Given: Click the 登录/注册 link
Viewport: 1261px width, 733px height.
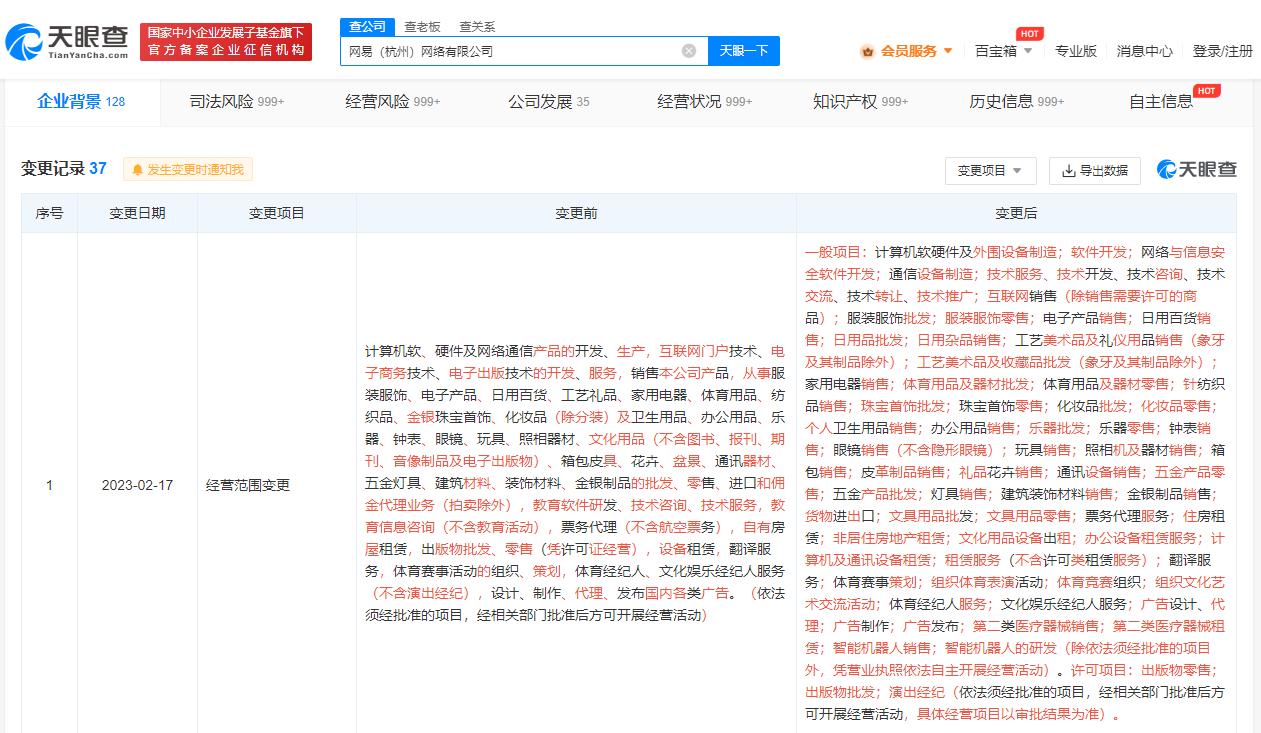Looking at the screenshot, I should coord(1222,51).
